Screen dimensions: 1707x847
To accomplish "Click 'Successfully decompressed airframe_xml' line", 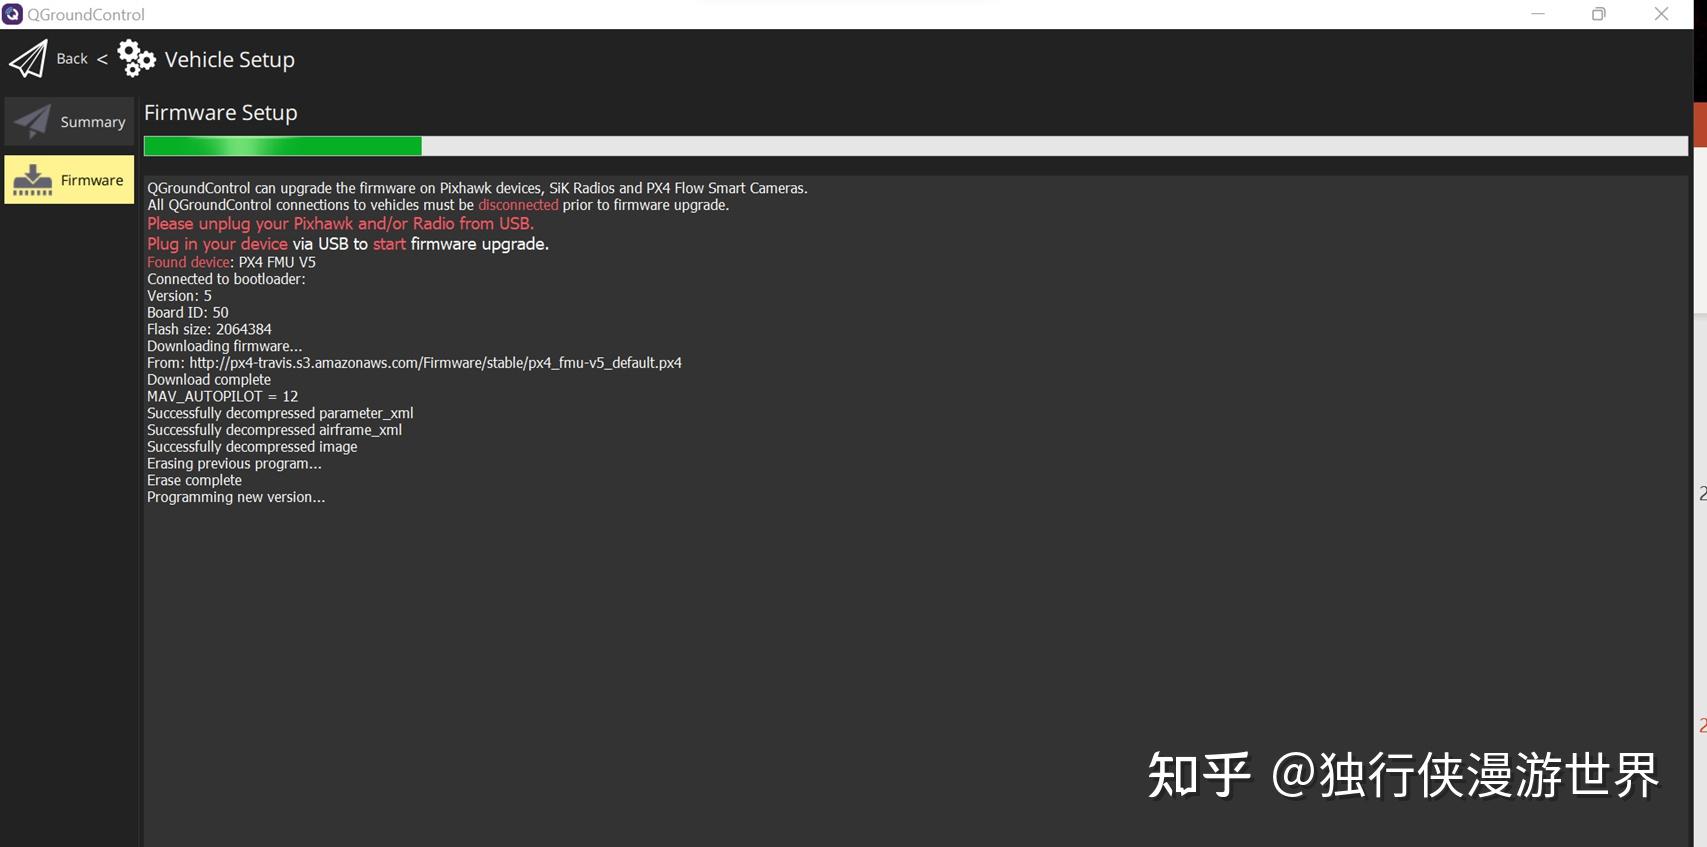I will (274, 430).
